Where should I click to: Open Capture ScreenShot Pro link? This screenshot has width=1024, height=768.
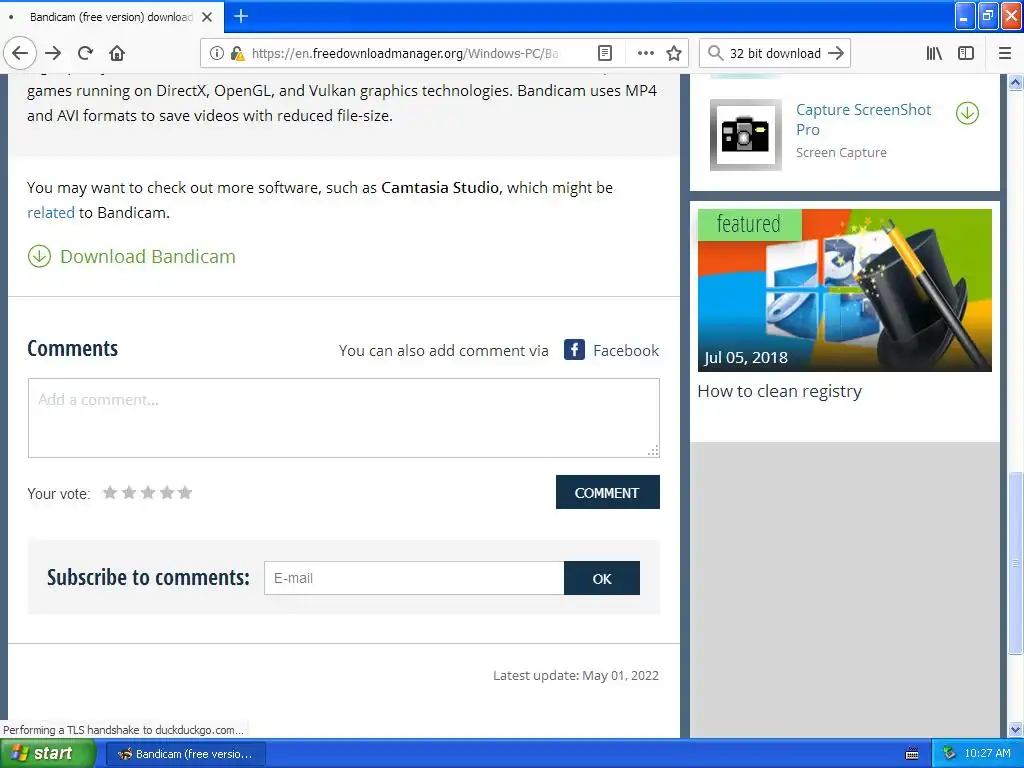click(863, 120)
